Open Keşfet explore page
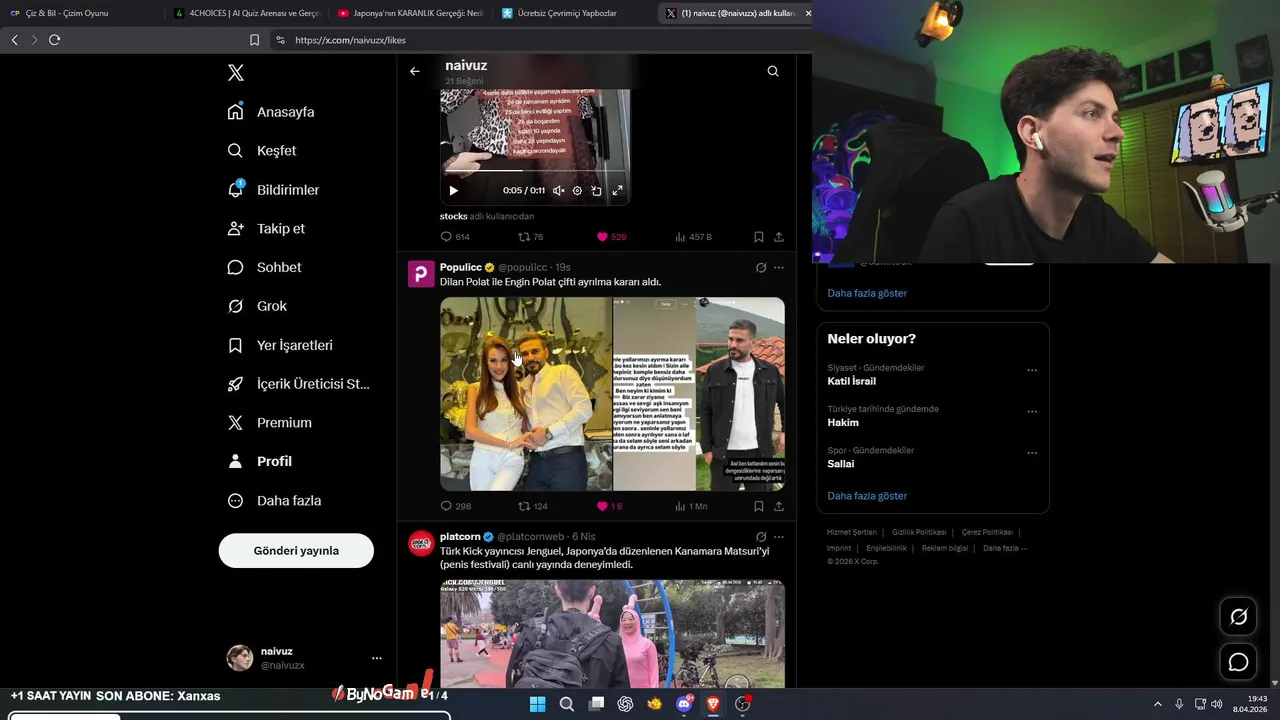1280x720 pixels. [262, 151]
